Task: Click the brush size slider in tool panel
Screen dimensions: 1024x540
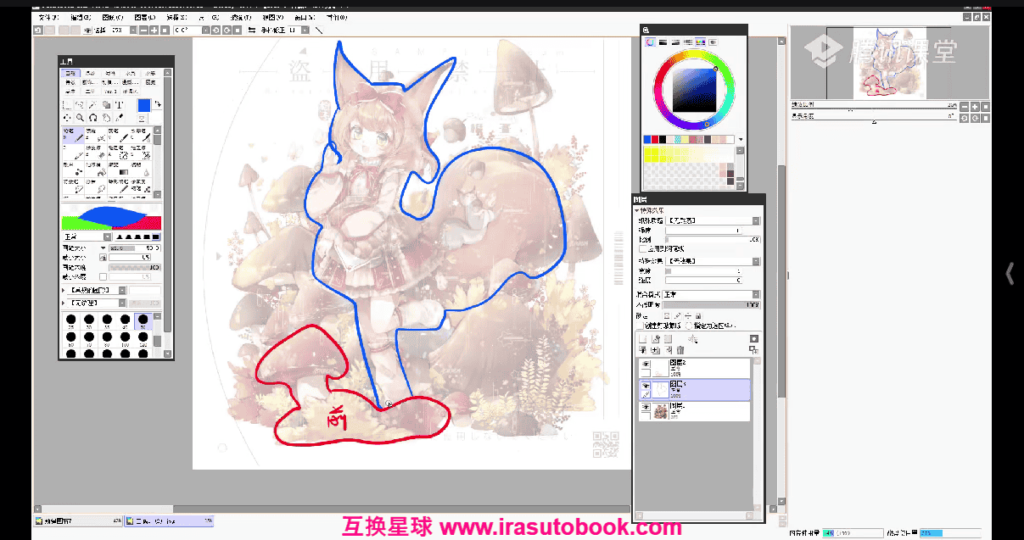Action: coord(135,248)
